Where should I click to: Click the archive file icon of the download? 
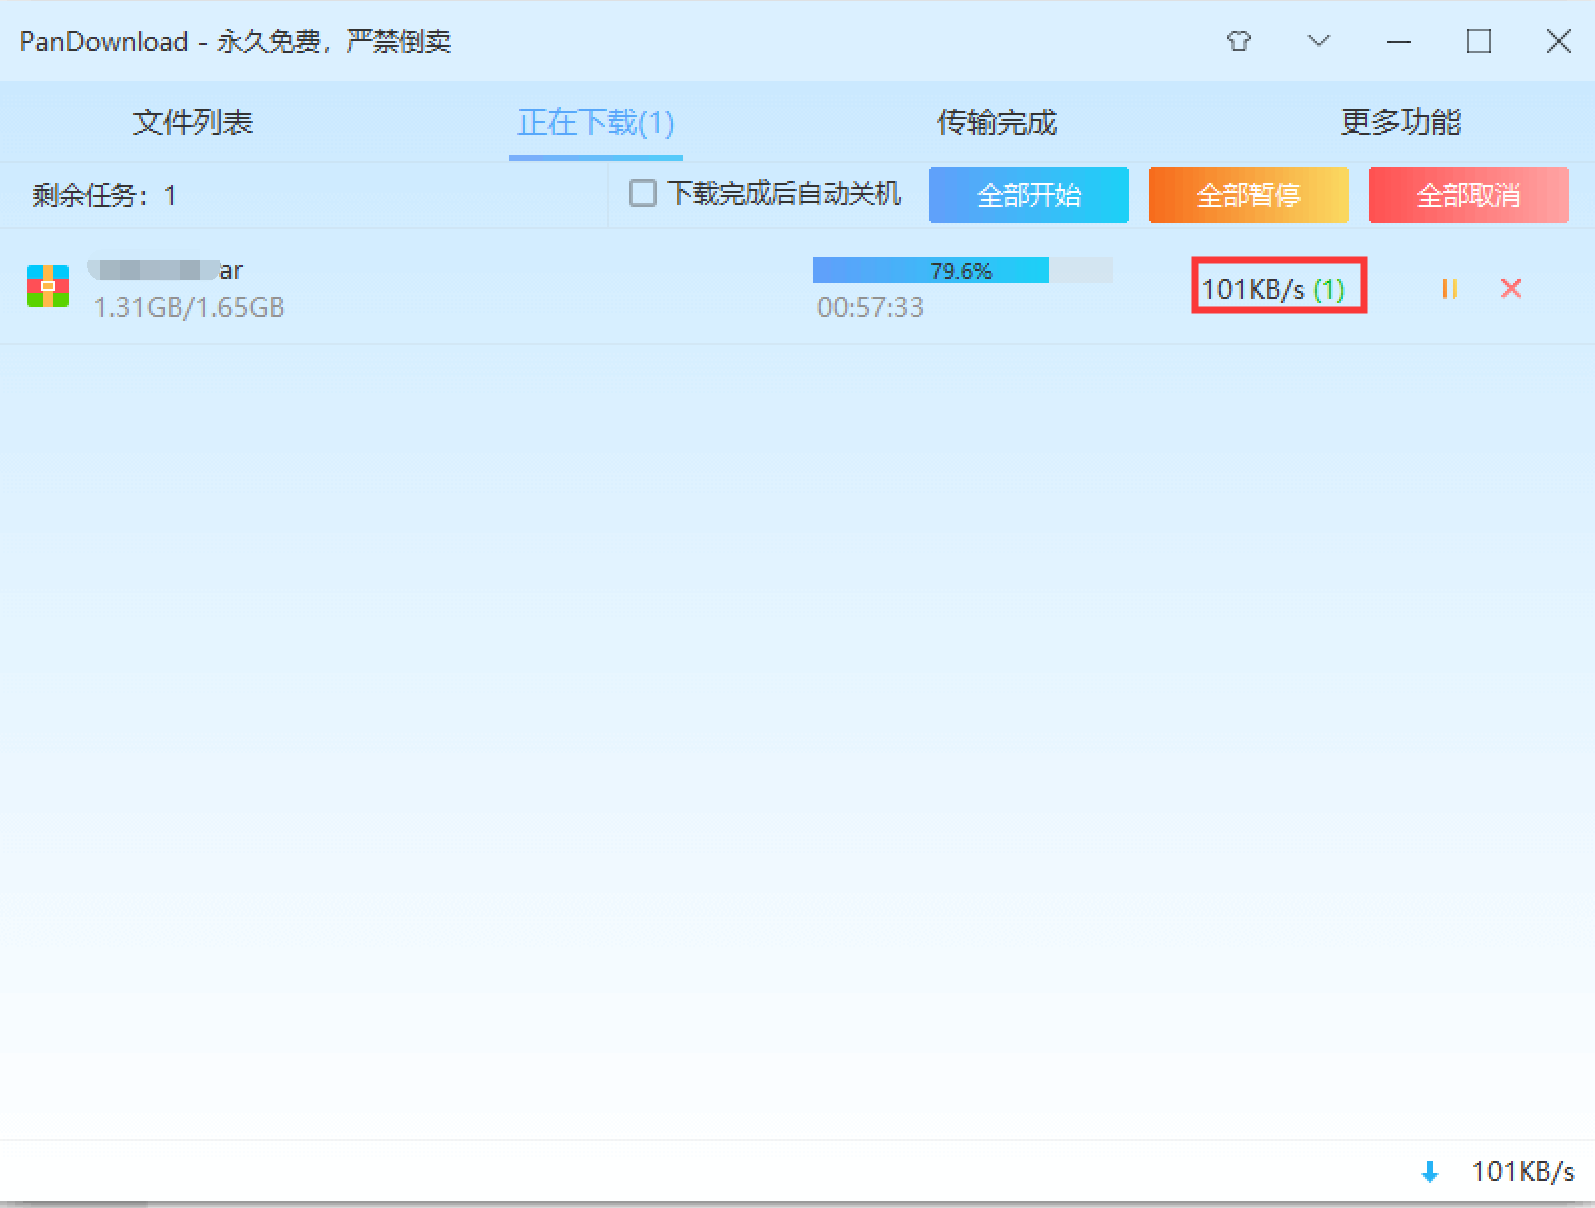pyautogui.click(x=48, y=286)
